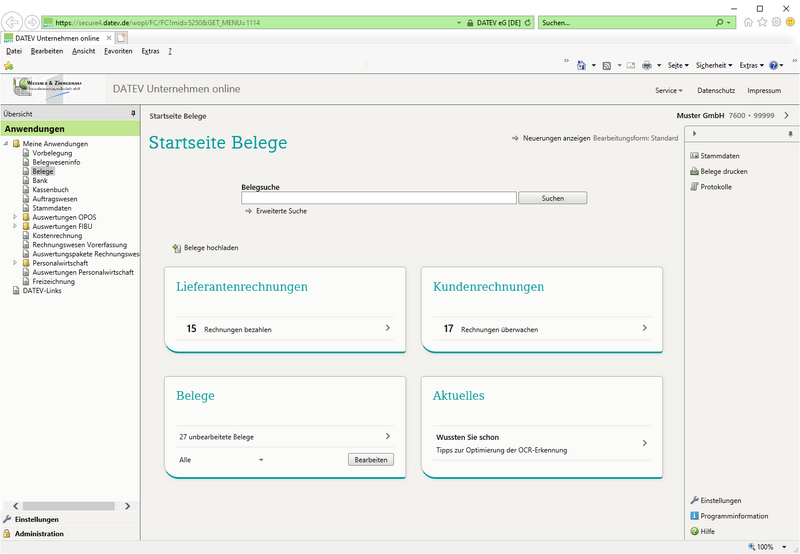800x554 pixels.
Task: Open Einstellungen in the left bottom panel
Action: [x=31, y=519]
